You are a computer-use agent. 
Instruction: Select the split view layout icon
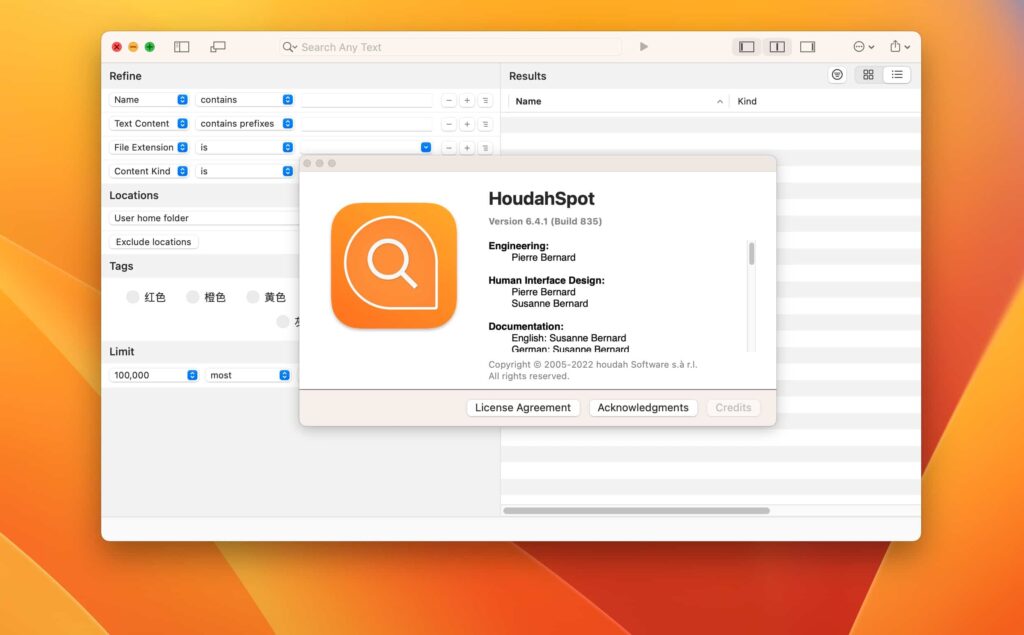(x=777, y=46)
